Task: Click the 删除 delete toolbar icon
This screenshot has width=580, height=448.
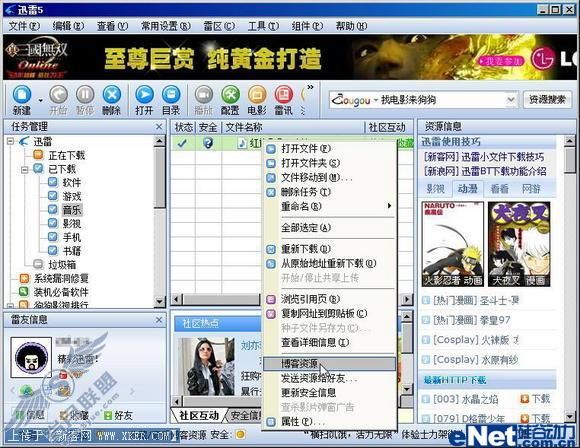Action: coord(112,100)
